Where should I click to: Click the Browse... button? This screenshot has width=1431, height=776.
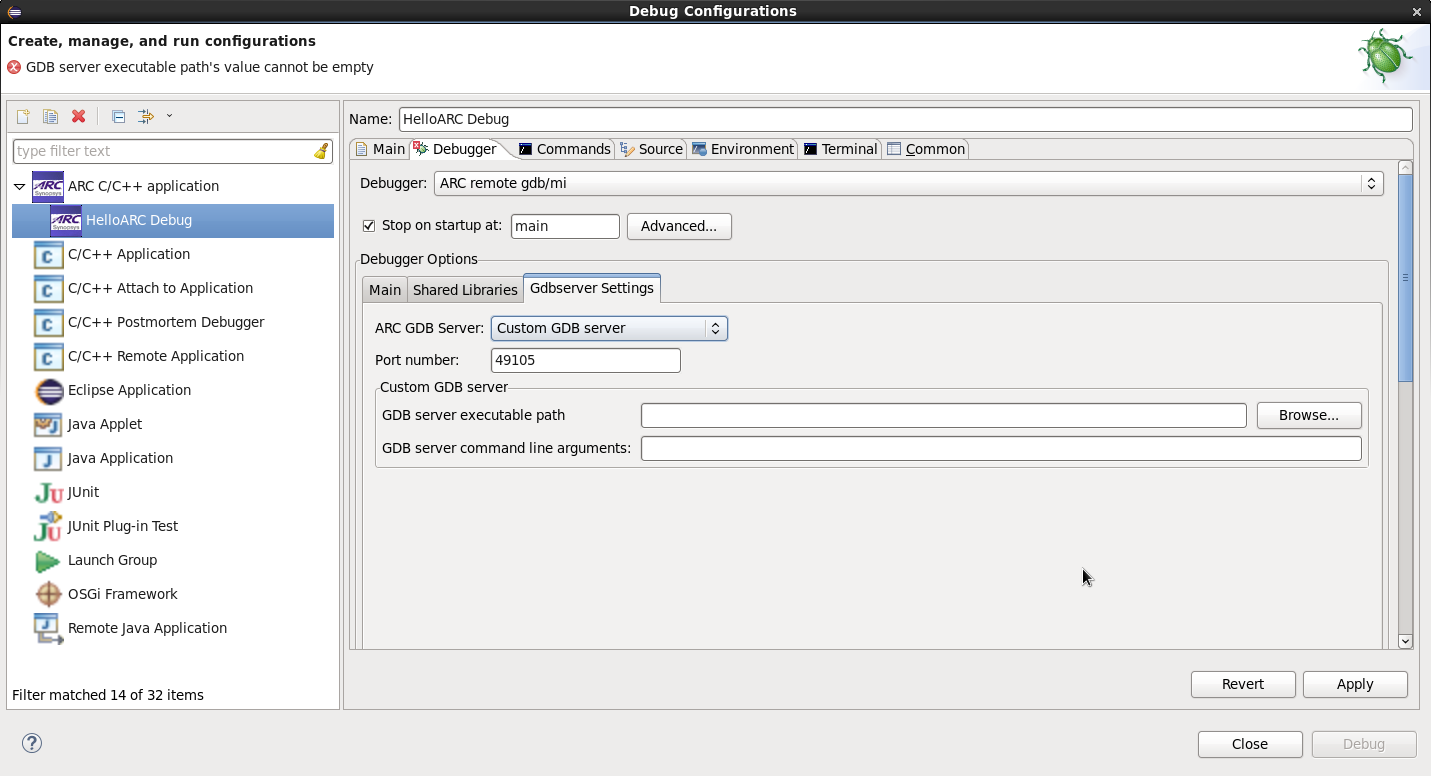point(1308,415)
